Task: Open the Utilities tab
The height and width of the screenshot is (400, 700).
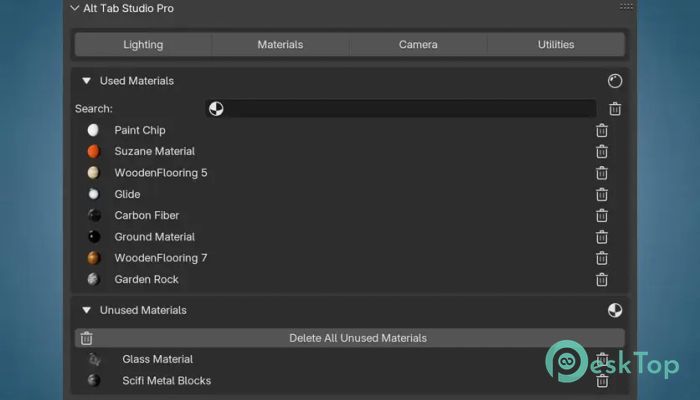Action: click(x=556, y=44)
